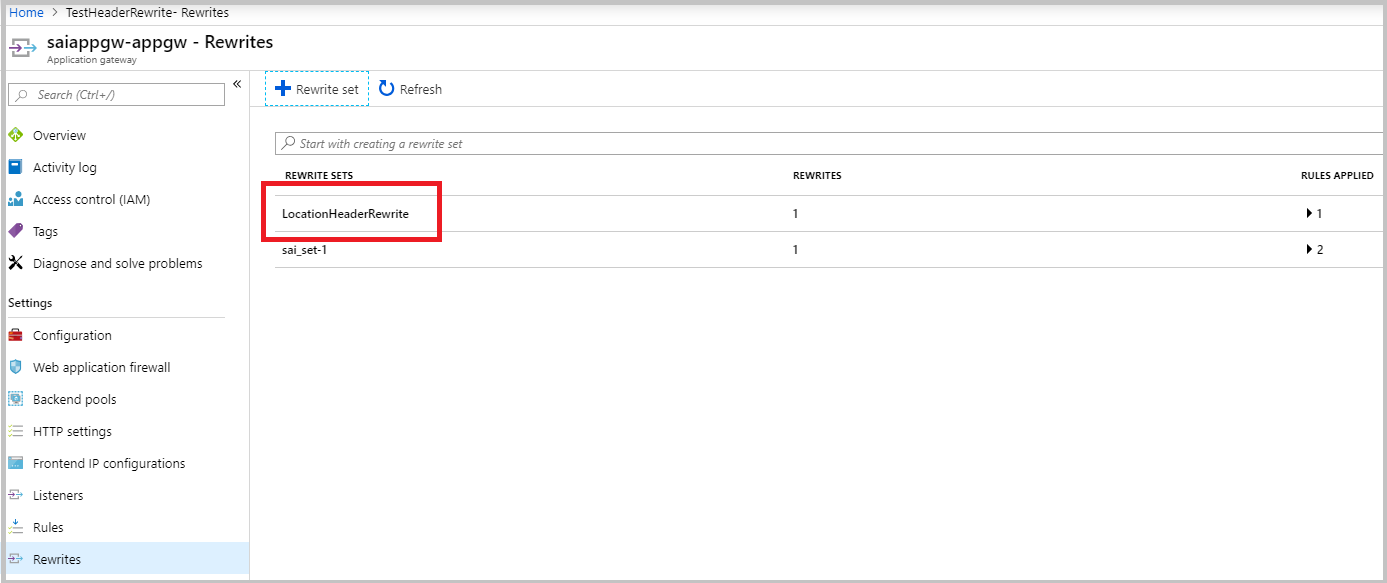
Task: Navigate to Home via breadcrumb
Action: (x=26, y=12)
